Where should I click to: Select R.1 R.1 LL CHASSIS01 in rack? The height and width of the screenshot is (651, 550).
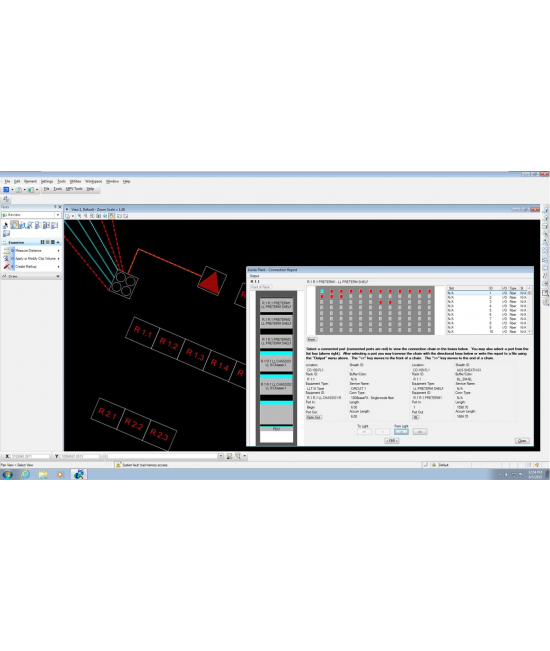(x=276, y=363)
